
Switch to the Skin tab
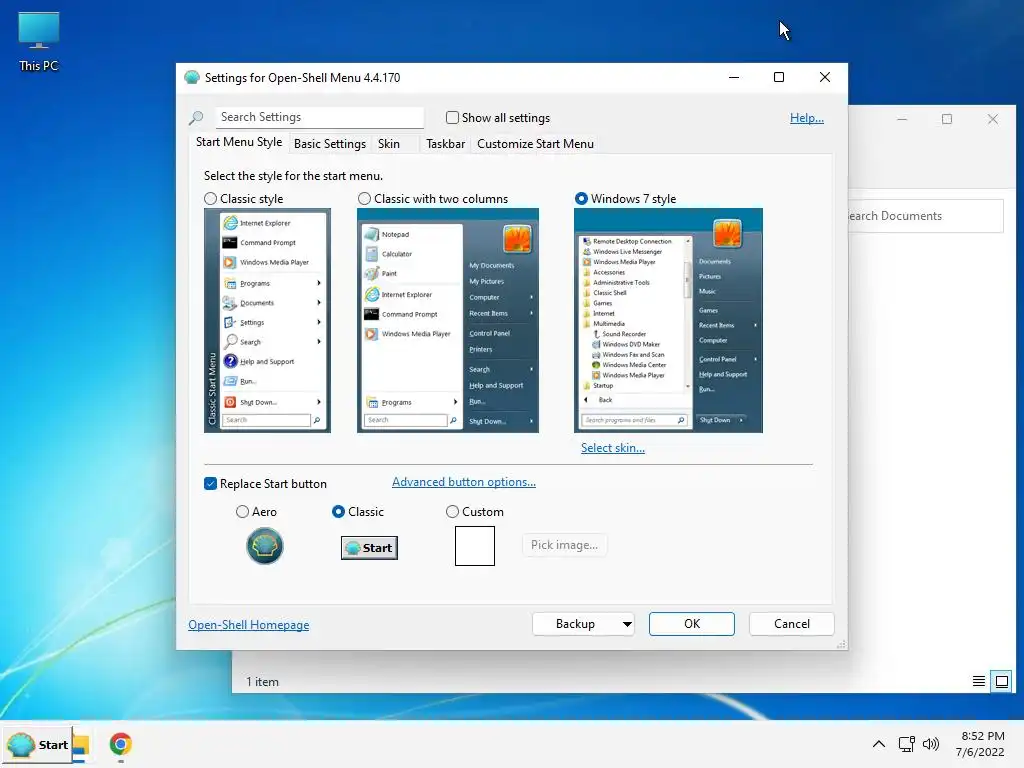point(389,144)
